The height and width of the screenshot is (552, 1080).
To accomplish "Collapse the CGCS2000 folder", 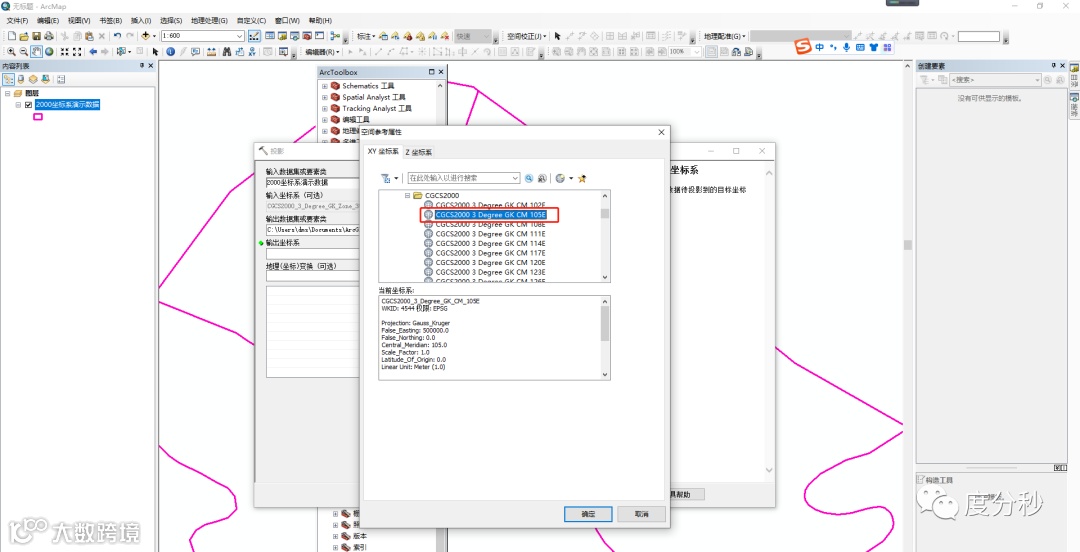I will click(407, 196).
